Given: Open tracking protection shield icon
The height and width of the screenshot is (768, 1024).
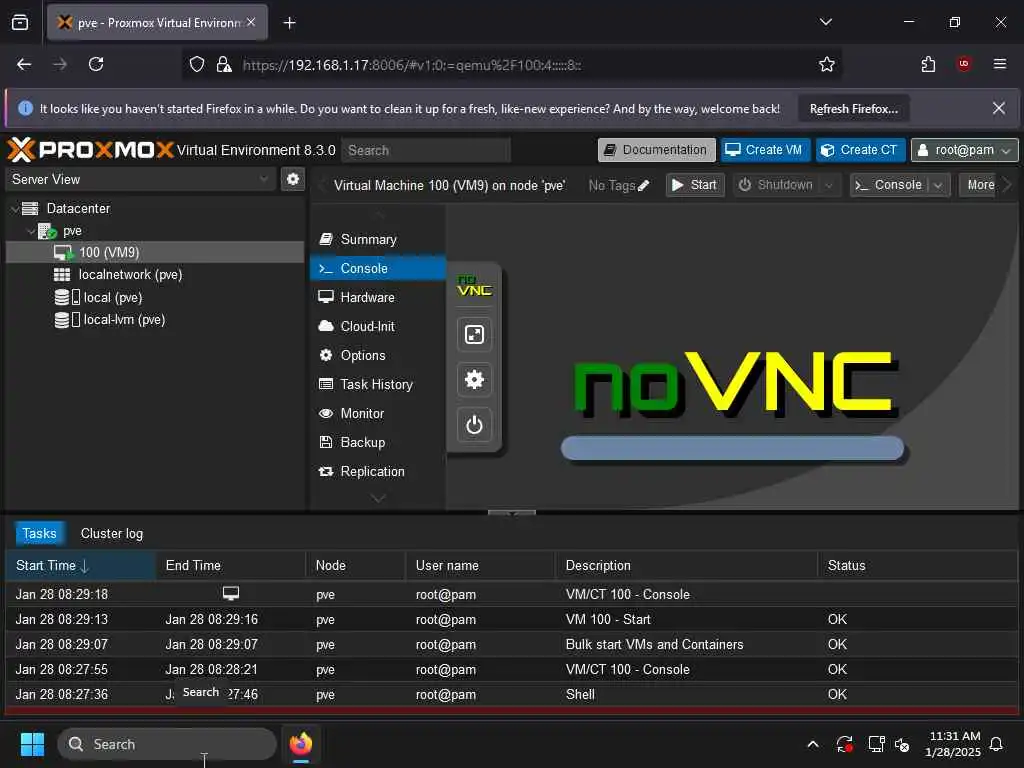Looking at the screenshot, I should click(197, 64).
